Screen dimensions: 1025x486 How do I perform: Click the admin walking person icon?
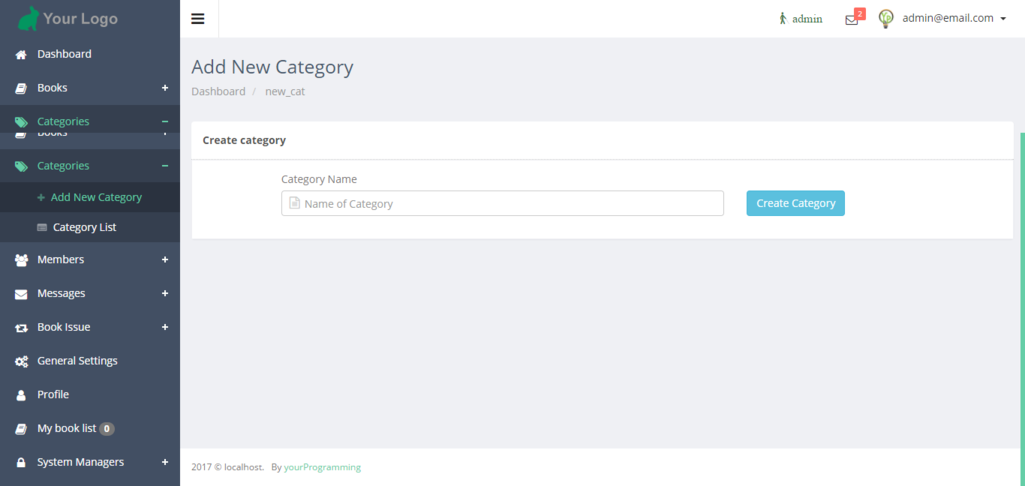tap(783, 18)
